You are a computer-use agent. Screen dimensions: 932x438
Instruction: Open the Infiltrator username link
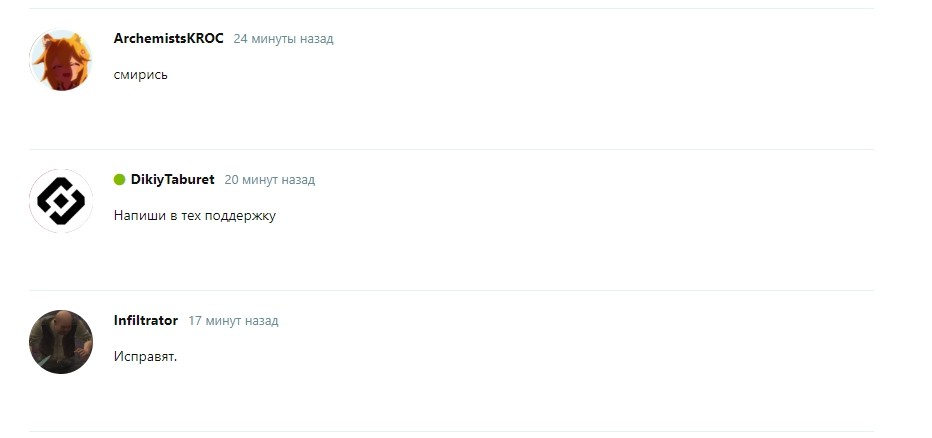point(146,320)
